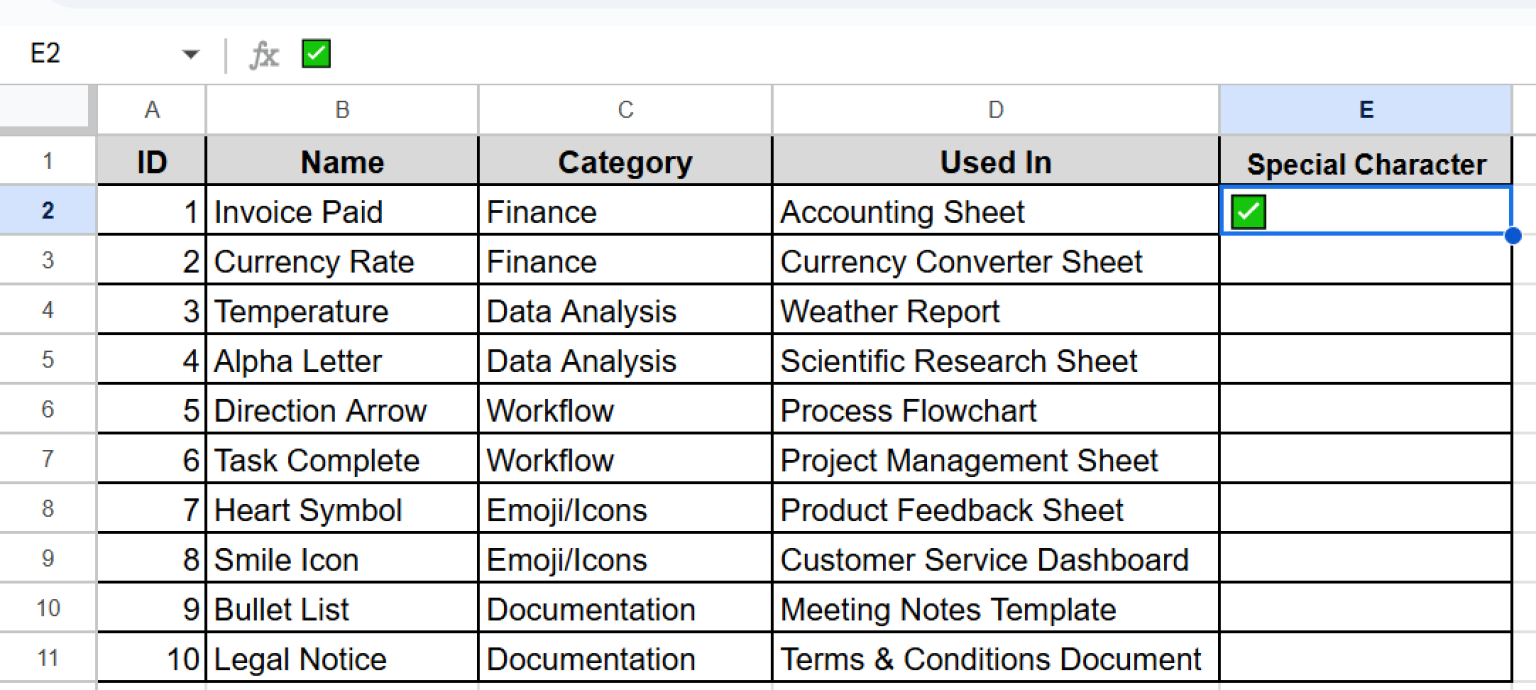Select column E header
The height and width of the screenshot is (690, 1536).
pos(1365,110)
